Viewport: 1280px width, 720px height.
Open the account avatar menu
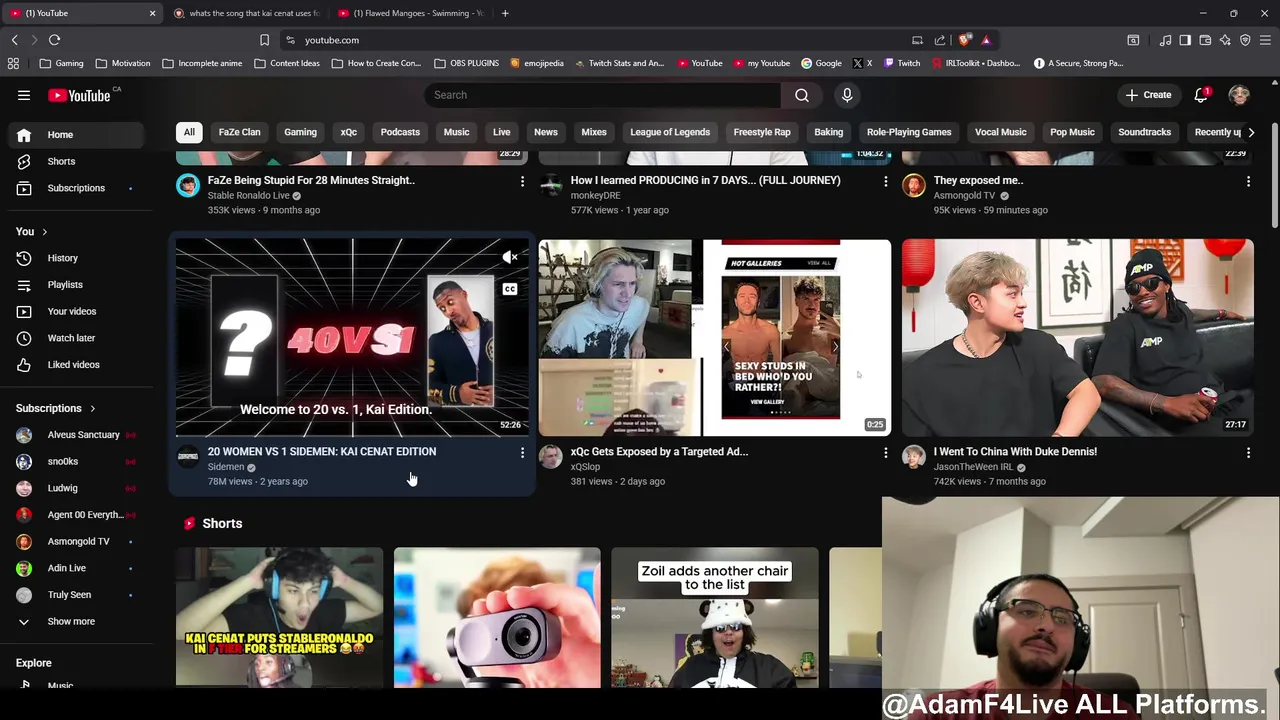click(1239, 95)
